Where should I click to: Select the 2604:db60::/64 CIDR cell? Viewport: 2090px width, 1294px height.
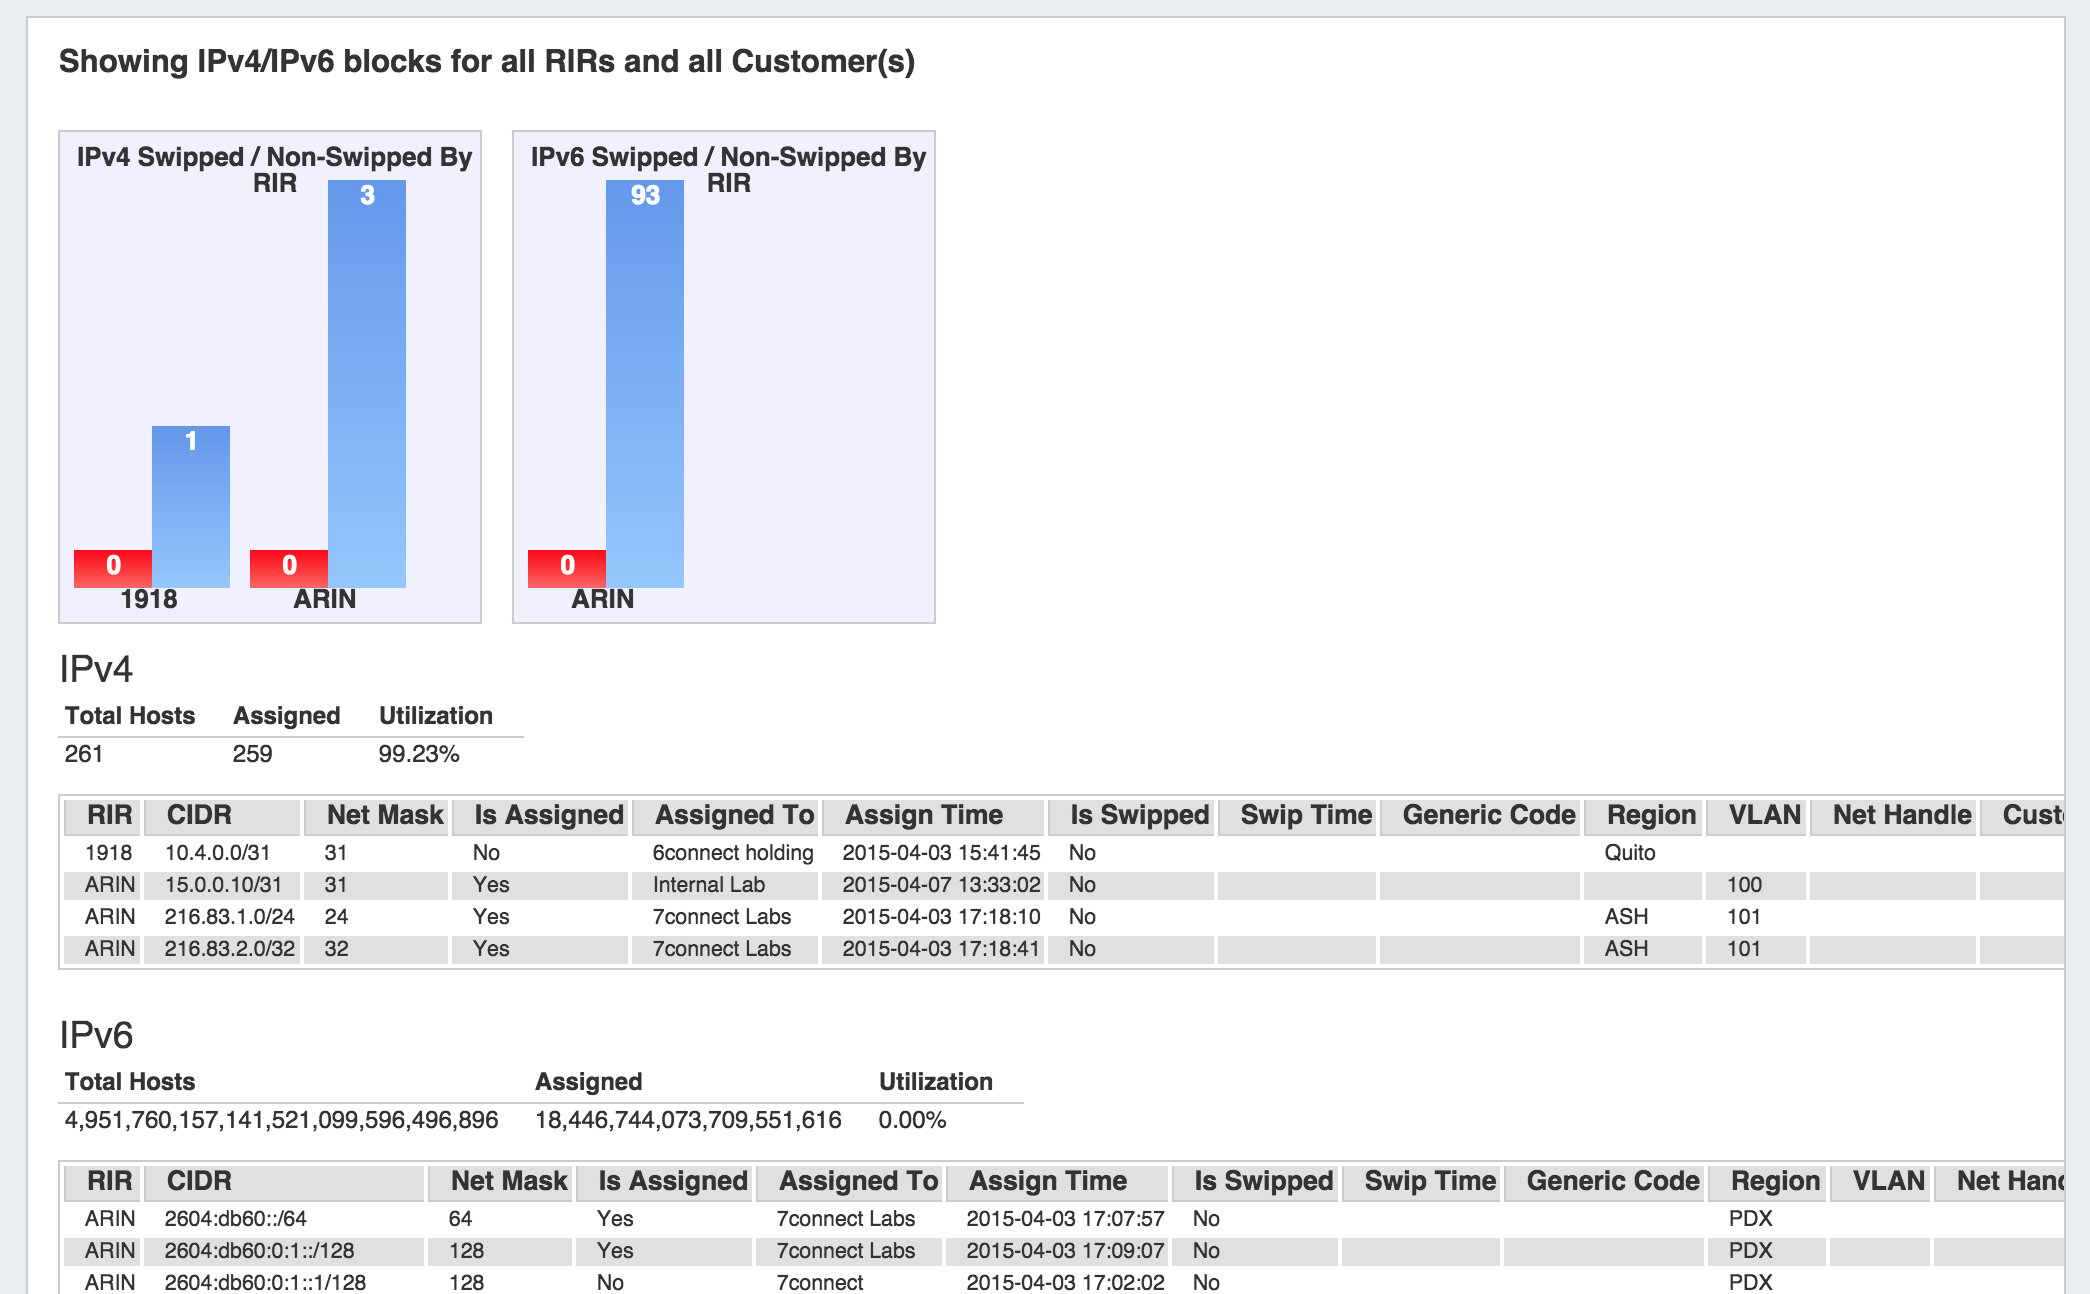(x=235, y=1219)
